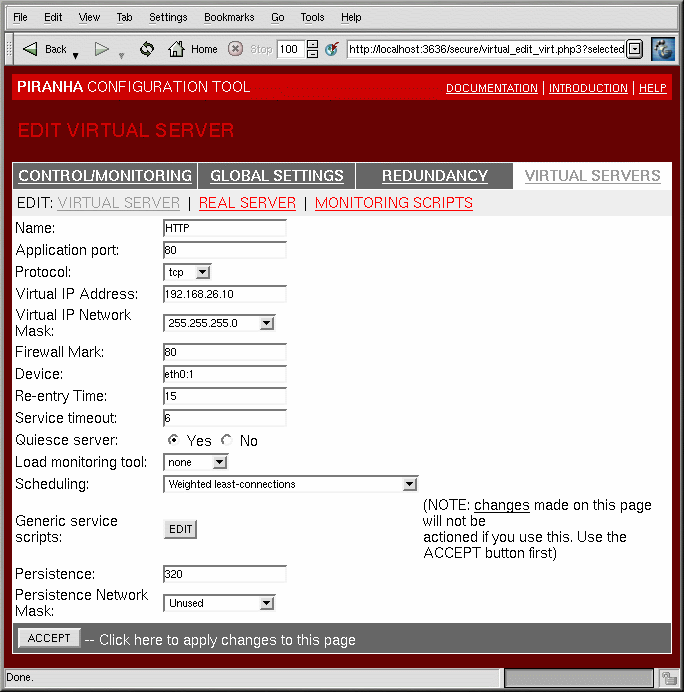Switch to REDUNDANCY tab

coord(435,176)
